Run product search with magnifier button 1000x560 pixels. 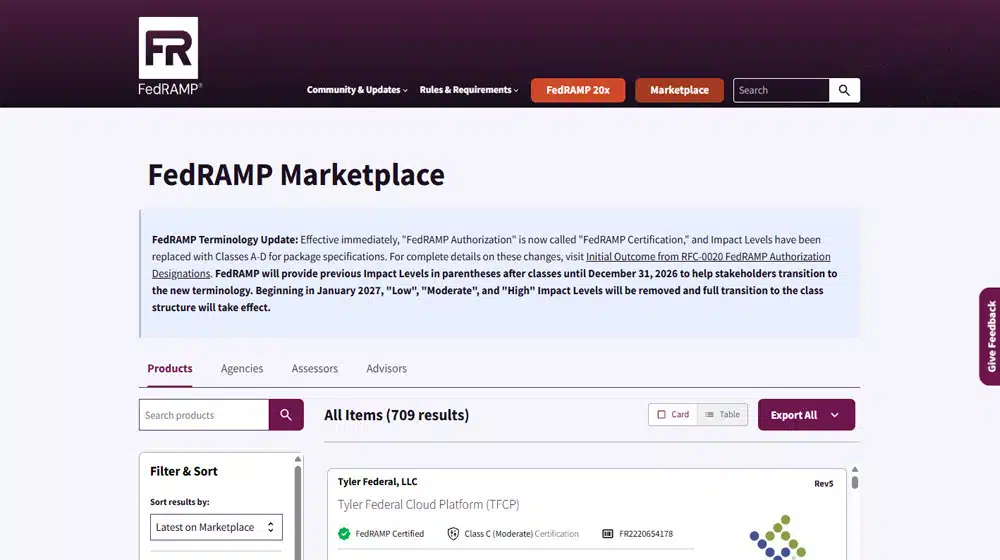[286, 415]
